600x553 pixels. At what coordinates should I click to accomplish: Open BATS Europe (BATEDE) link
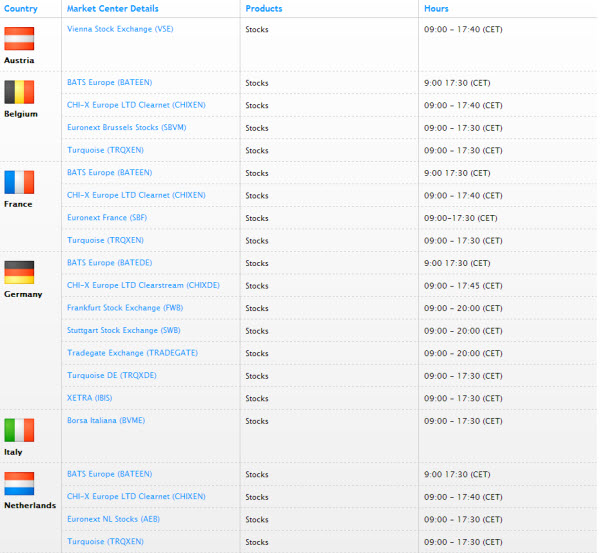[x=109, y=263]
